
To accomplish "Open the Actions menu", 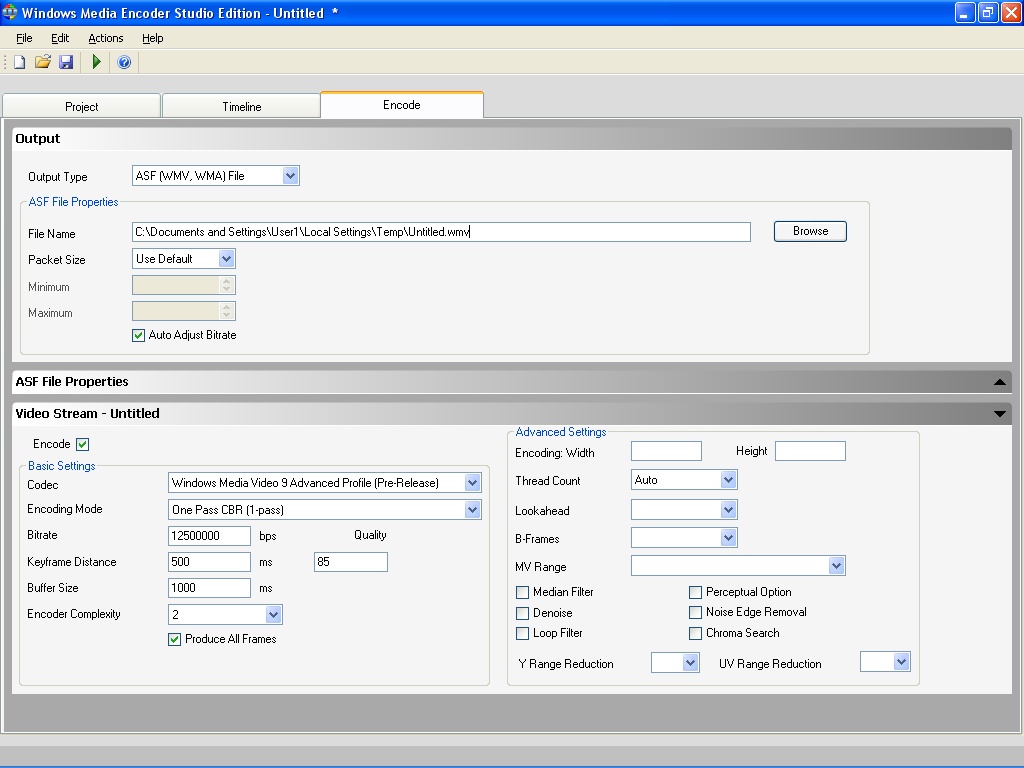I will pyautogui.click(x=106, y=38).
